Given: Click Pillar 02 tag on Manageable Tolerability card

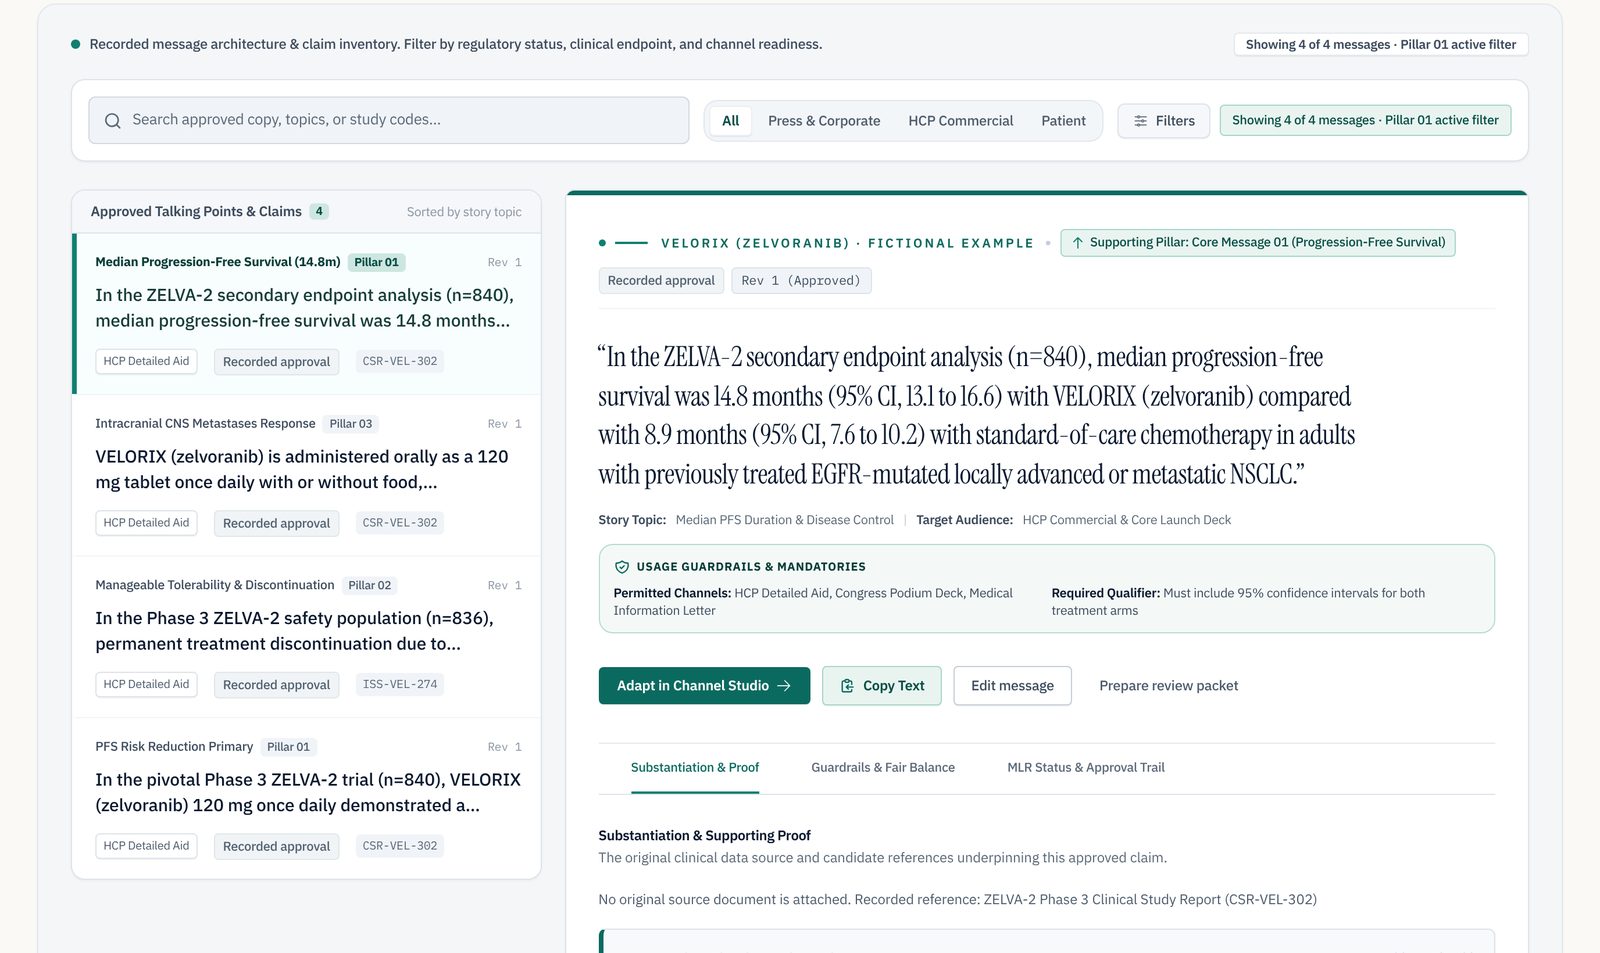Looking at the screenshot, I should pos(370,586).
